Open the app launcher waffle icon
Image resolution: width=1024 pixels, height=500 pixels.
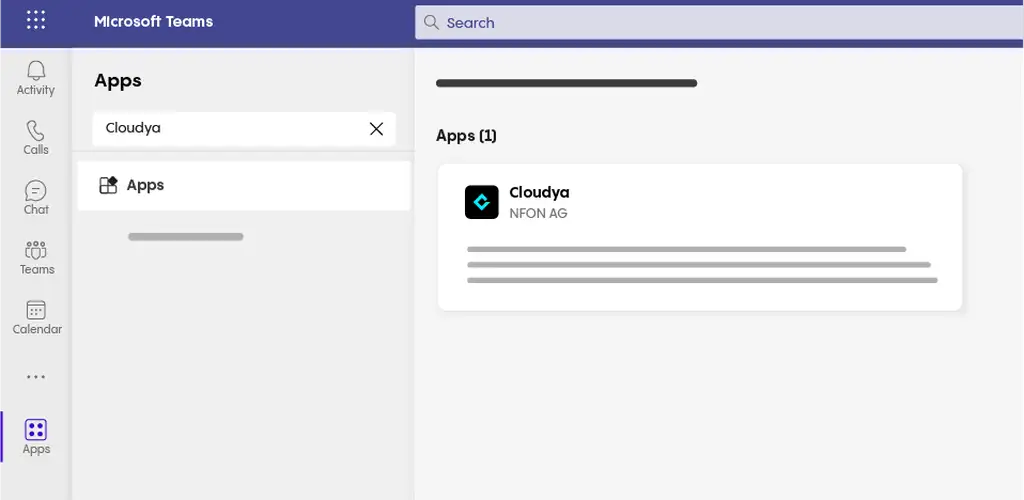[x=36, y=20]
